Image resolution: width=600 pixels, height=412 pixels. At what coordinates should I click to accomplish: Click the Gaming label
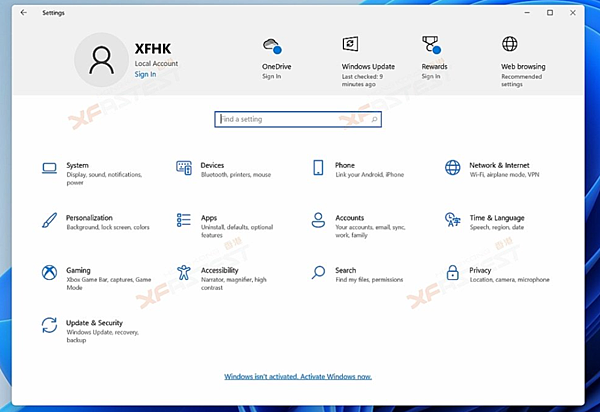tap(78, 270)
